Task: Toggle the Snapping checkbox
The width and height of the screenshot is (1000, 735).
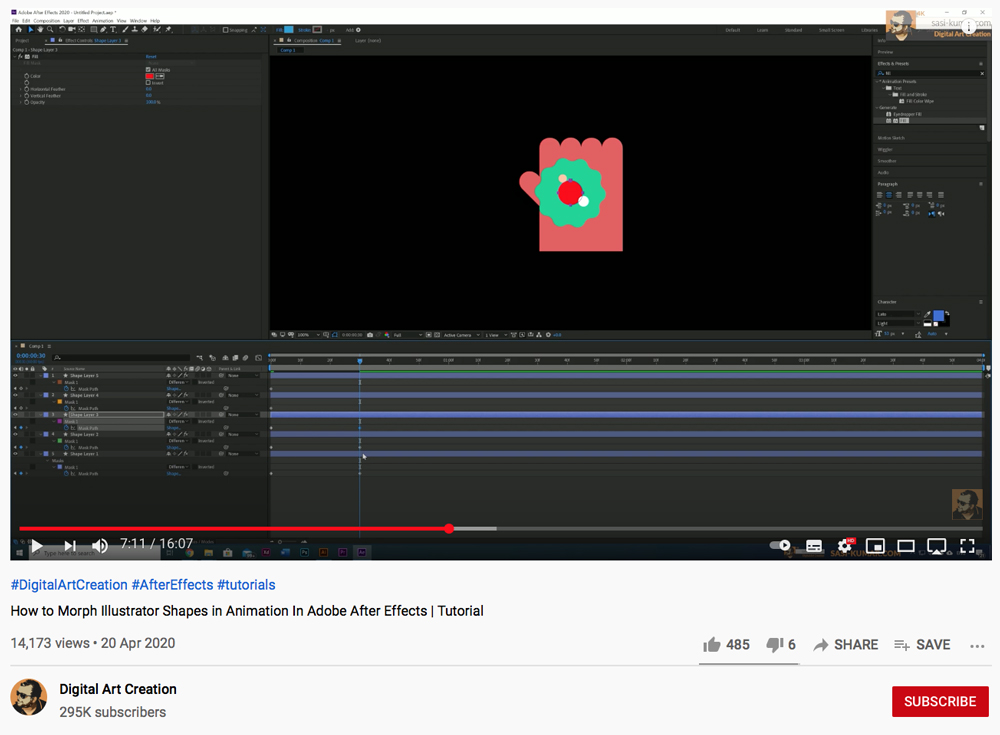Action: coord(225,30)
